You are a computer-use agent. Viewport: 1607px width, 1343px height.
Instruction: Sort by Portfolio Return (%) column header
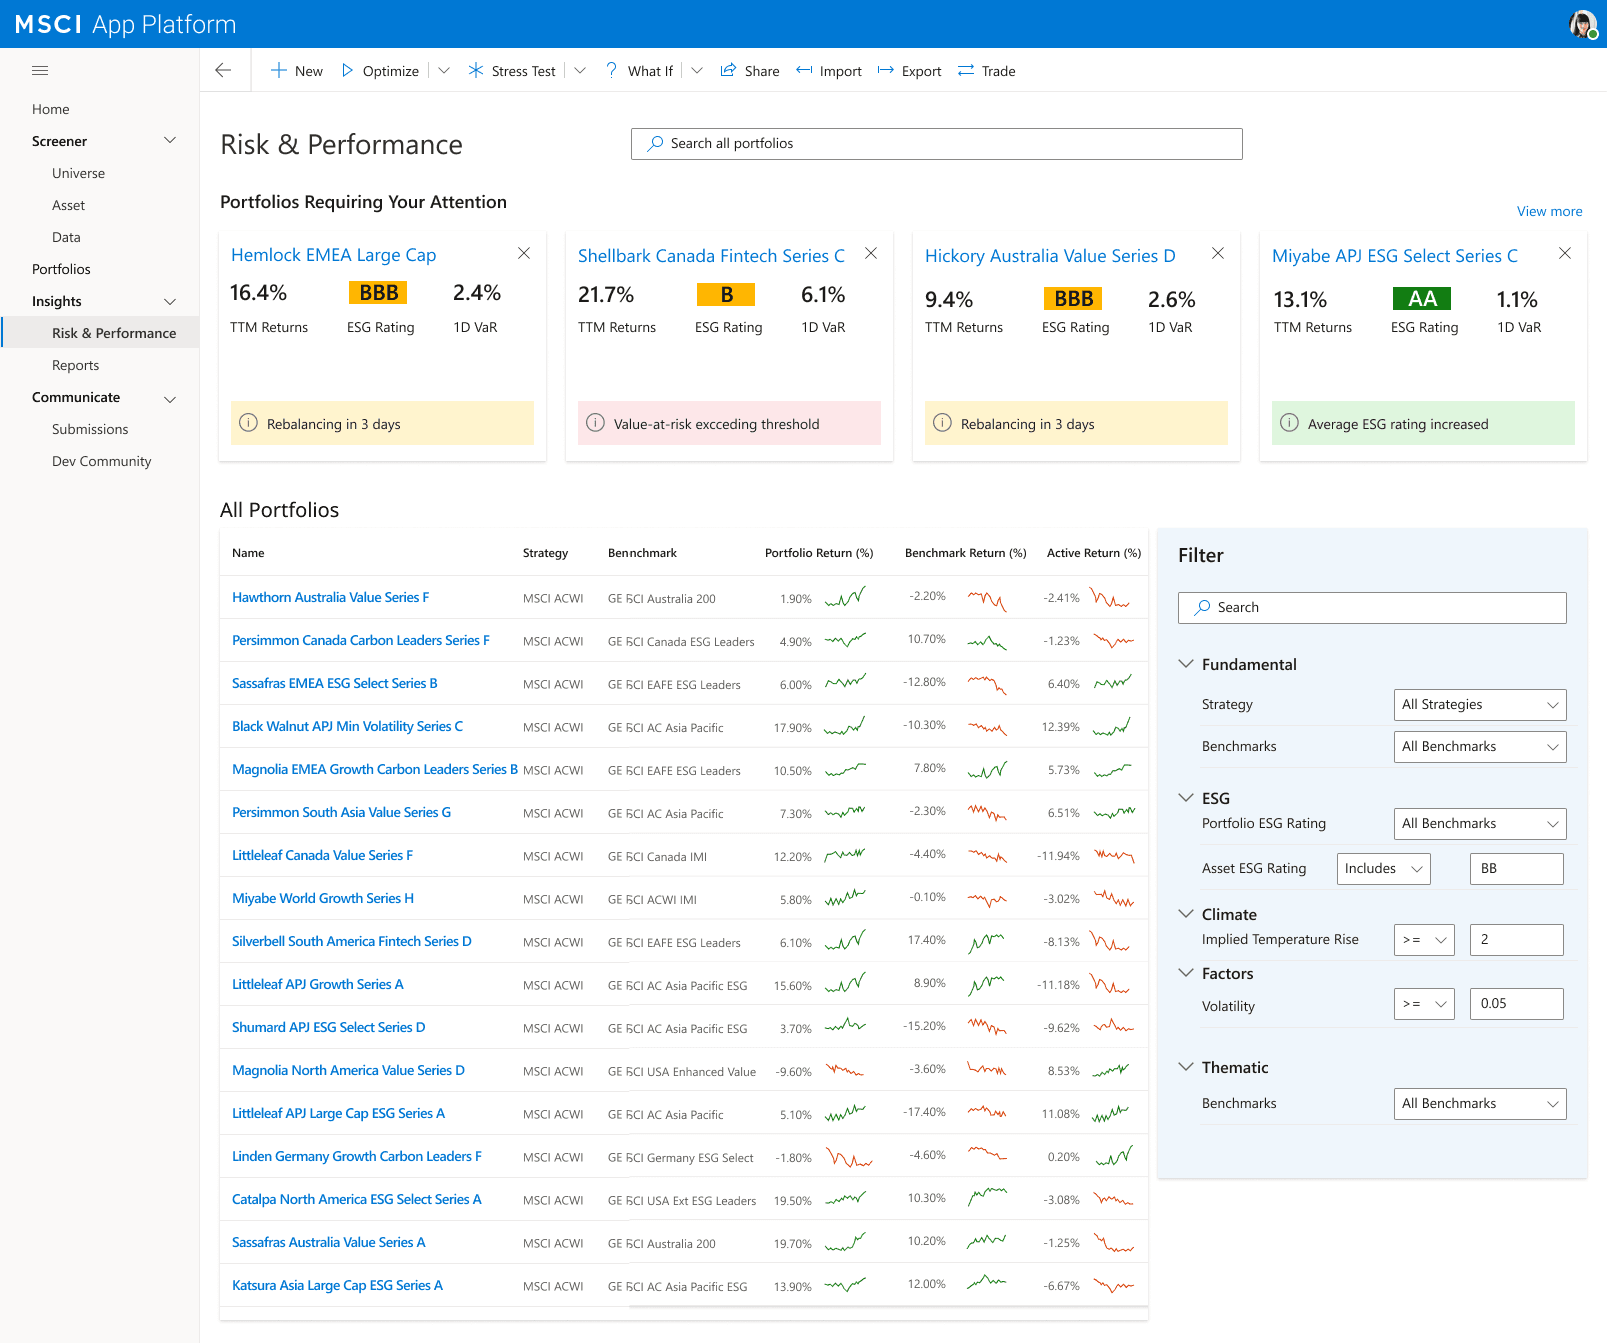click(x=819, y=553)
